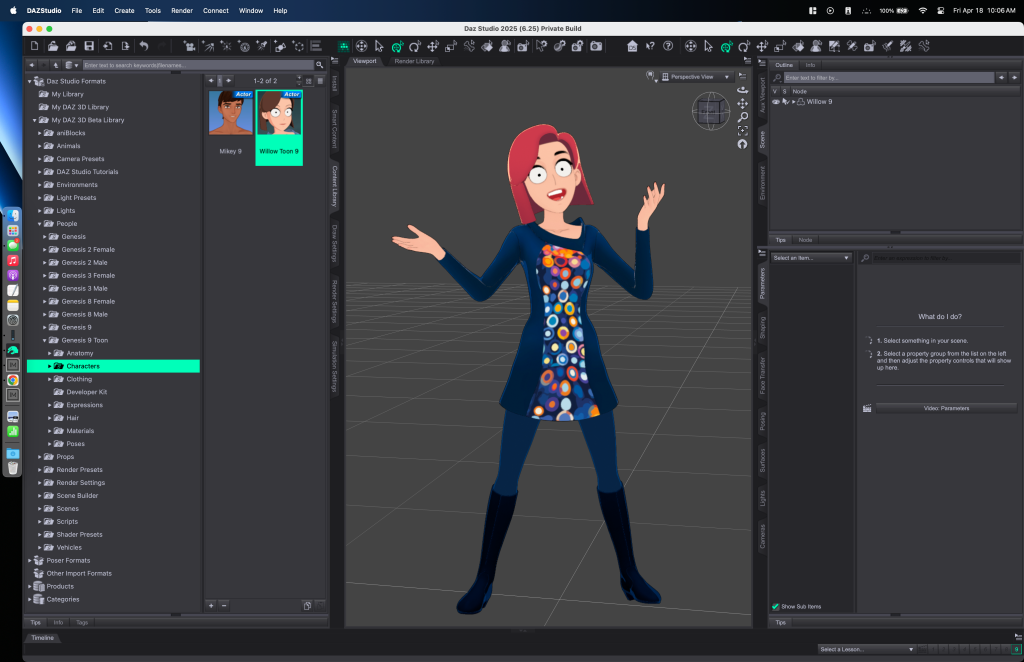Open the Select a Lesson dropdown
The width and height of the screenshot is (1024, 662).
click(866, 649)
